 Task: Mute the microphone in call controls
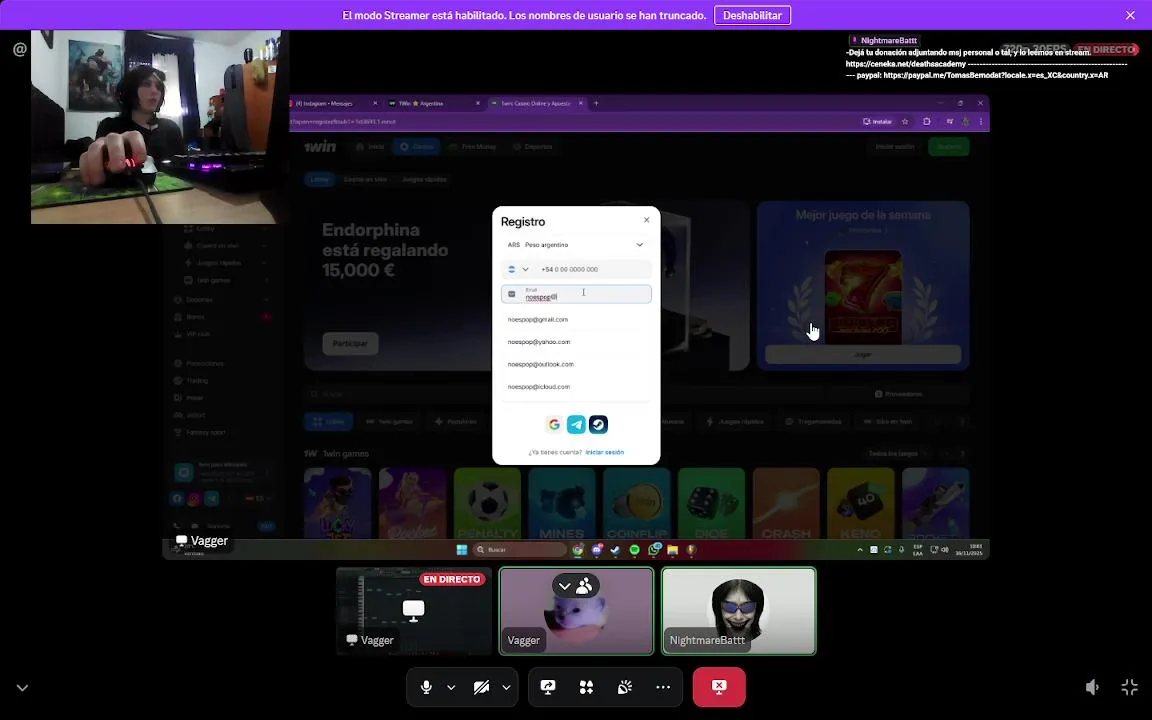tap(426, 687)
